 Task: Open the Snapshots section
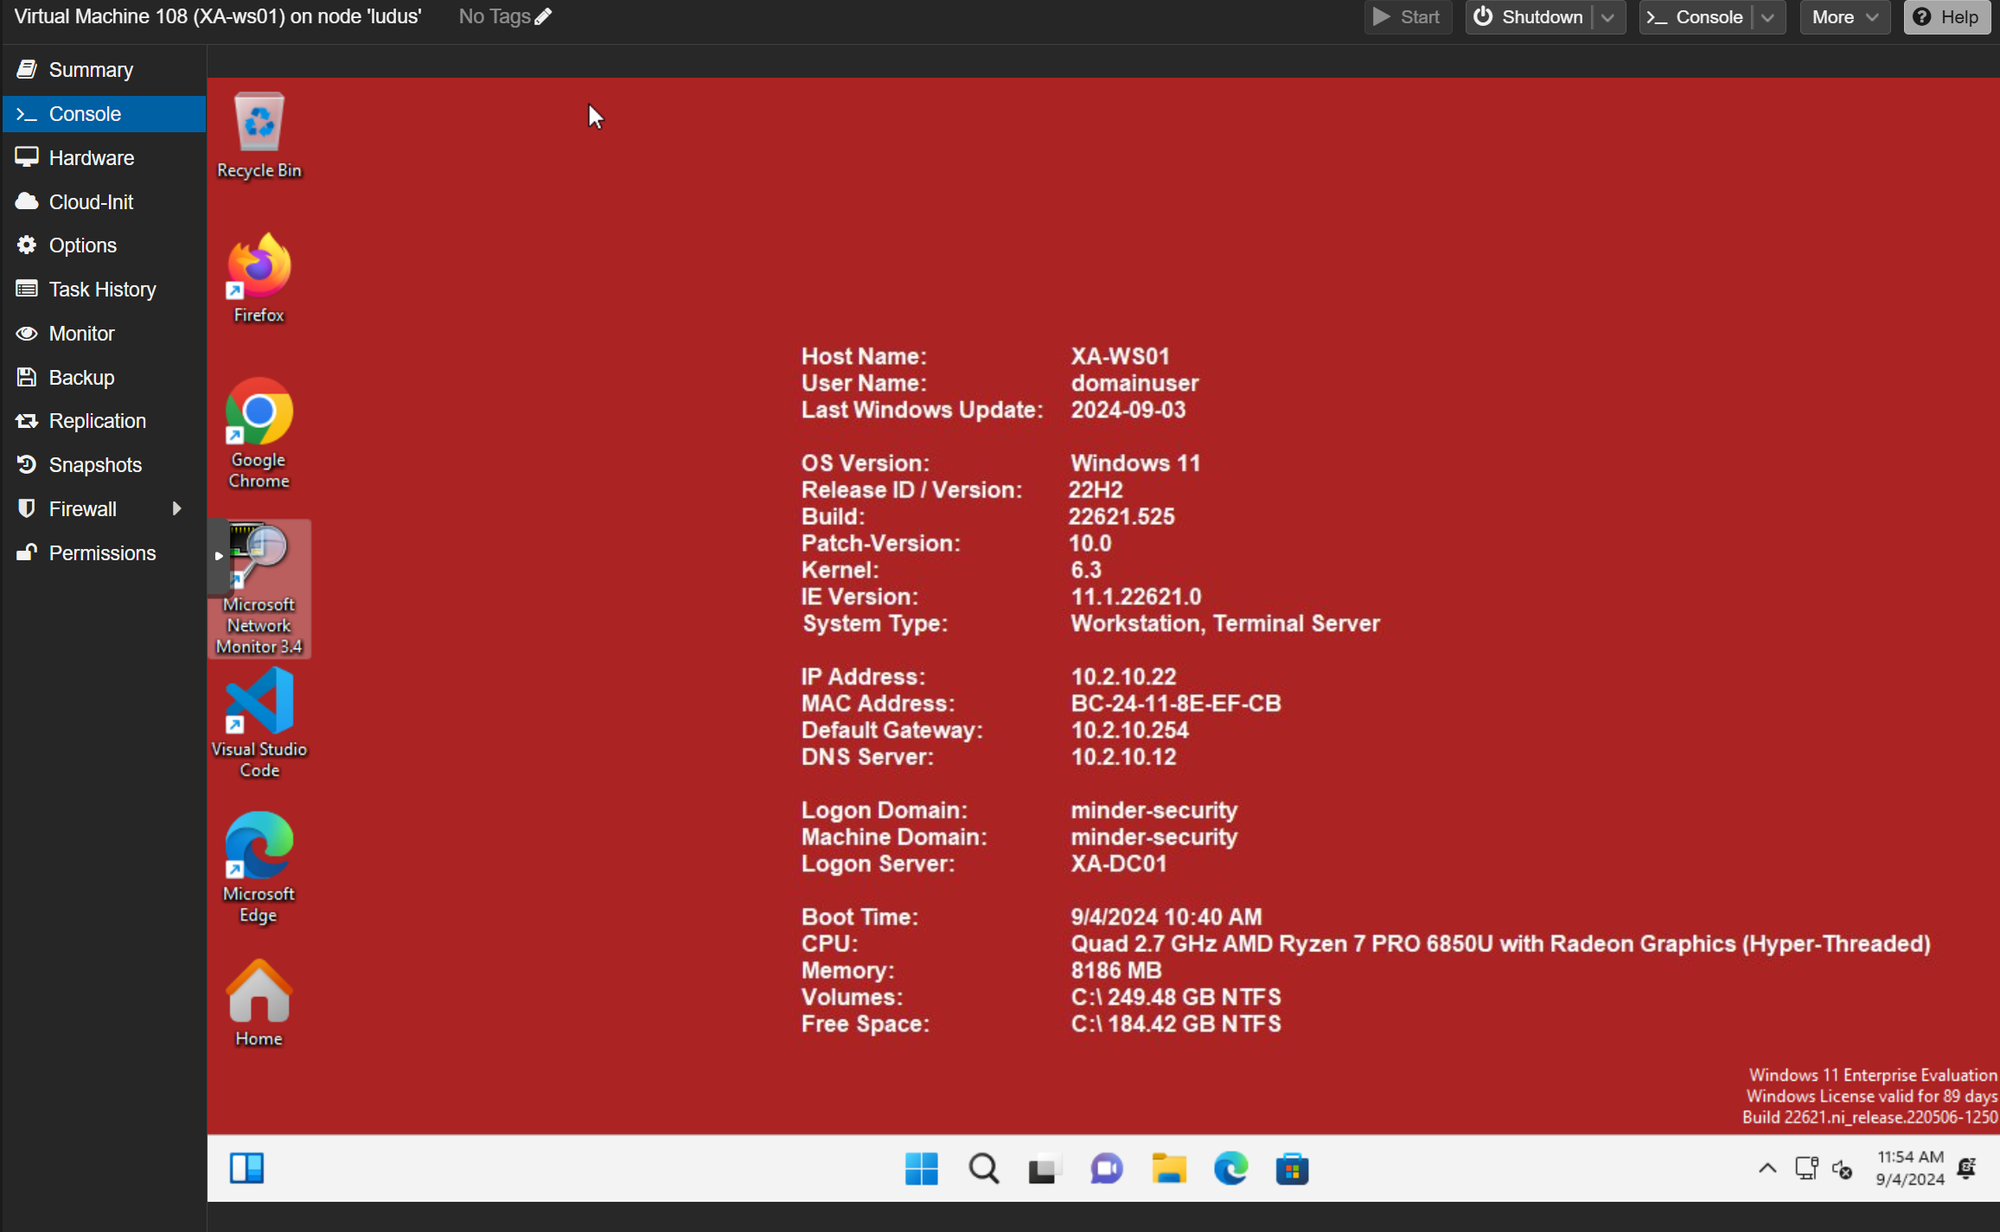[x=95, y=465]
